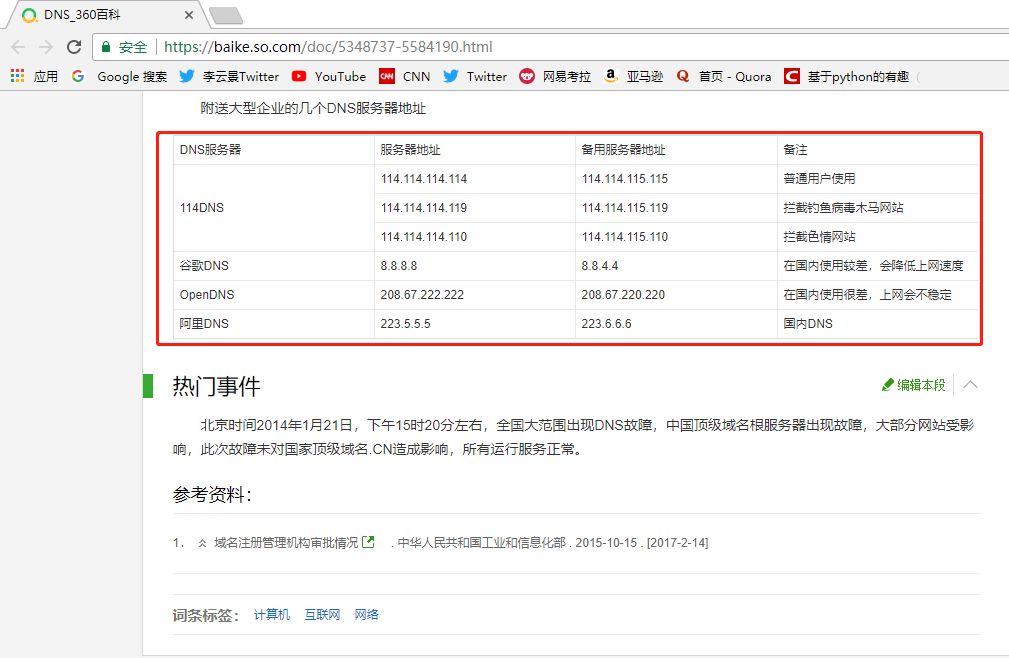Close the DNS_360百科 tab
The image size is (1009, 658).
point(189,15)
